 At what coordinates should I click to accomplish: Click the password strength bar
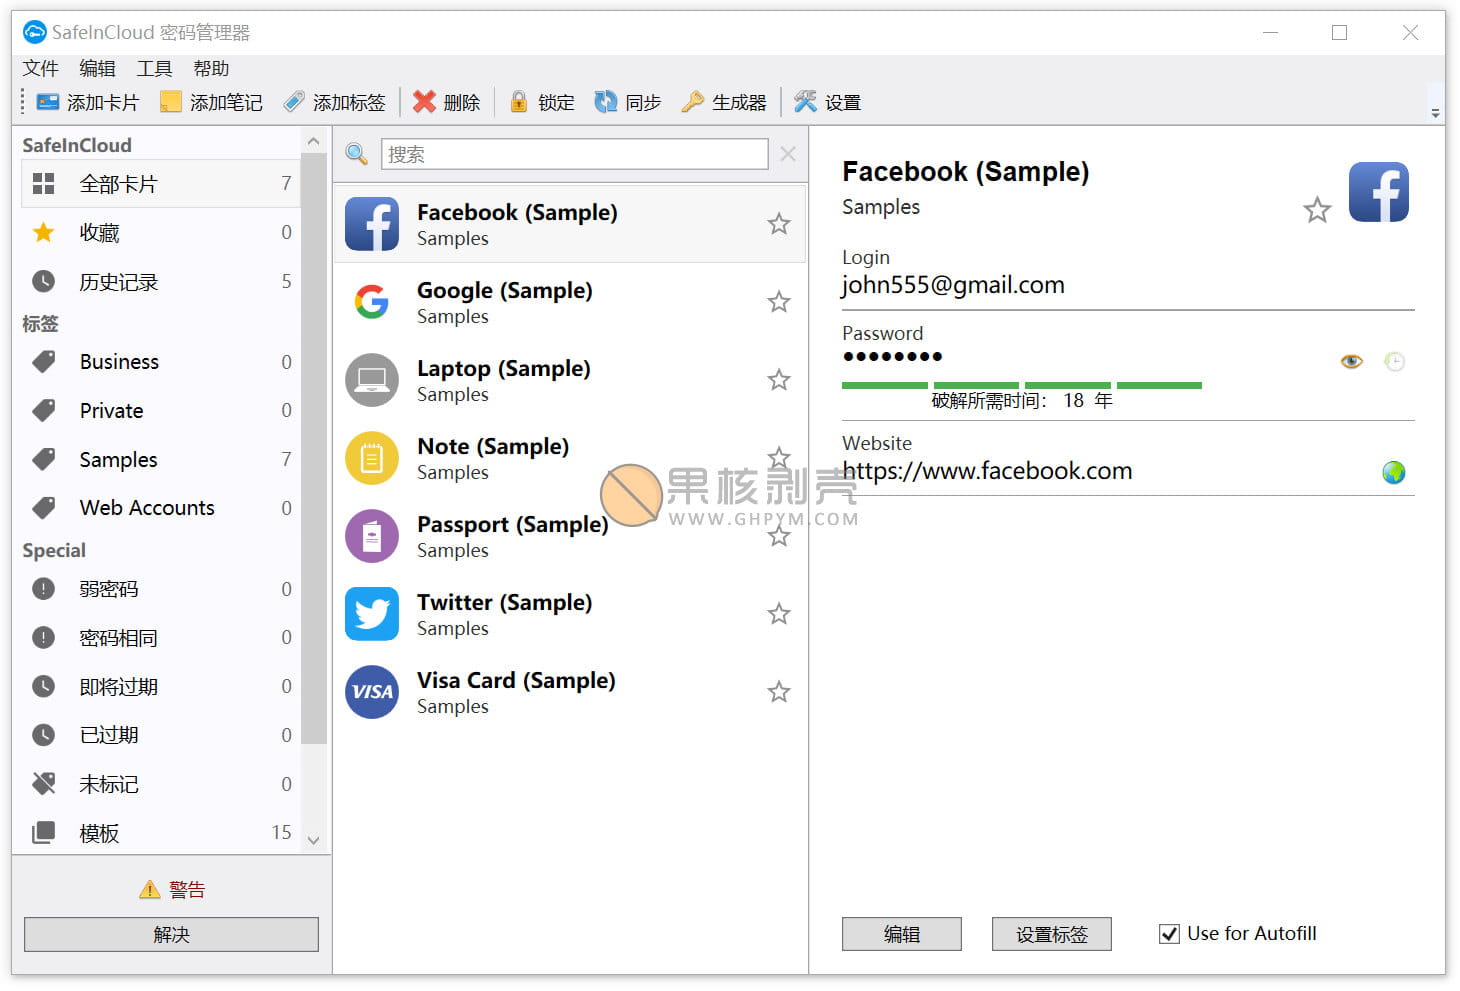[1022, 385]
